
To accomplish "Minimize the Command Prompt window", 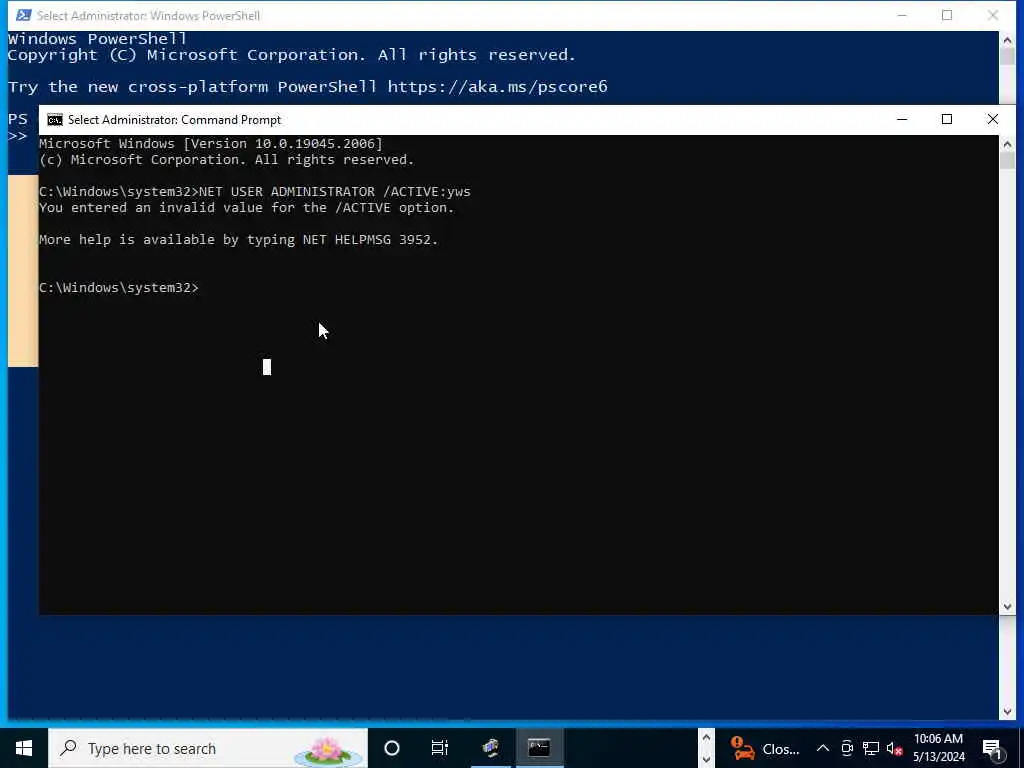I will [x=902, y=120].
